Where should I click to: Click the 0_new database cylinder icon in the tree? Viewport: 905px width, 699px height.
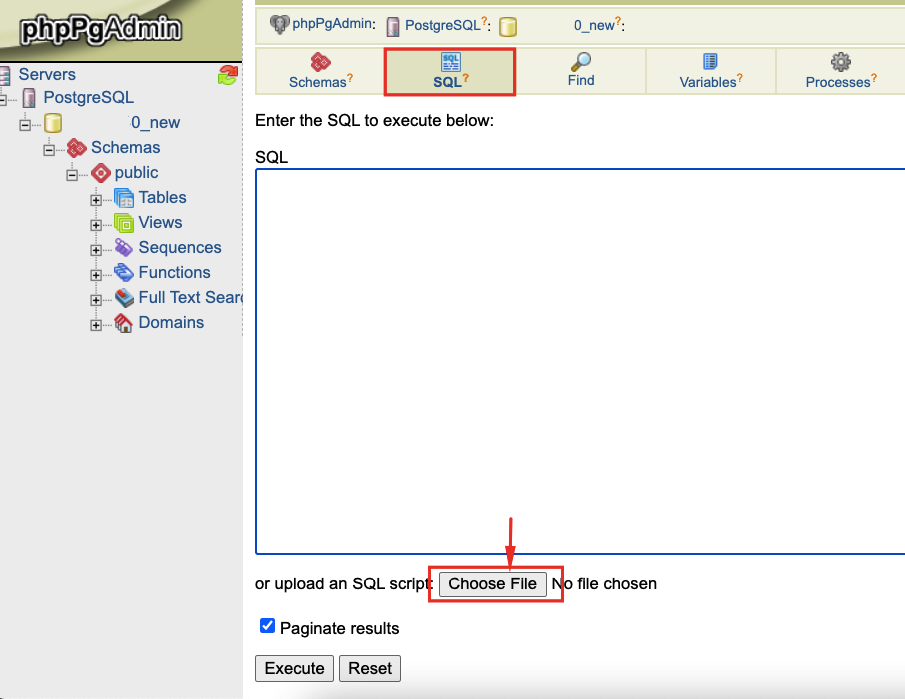point(53,123)
